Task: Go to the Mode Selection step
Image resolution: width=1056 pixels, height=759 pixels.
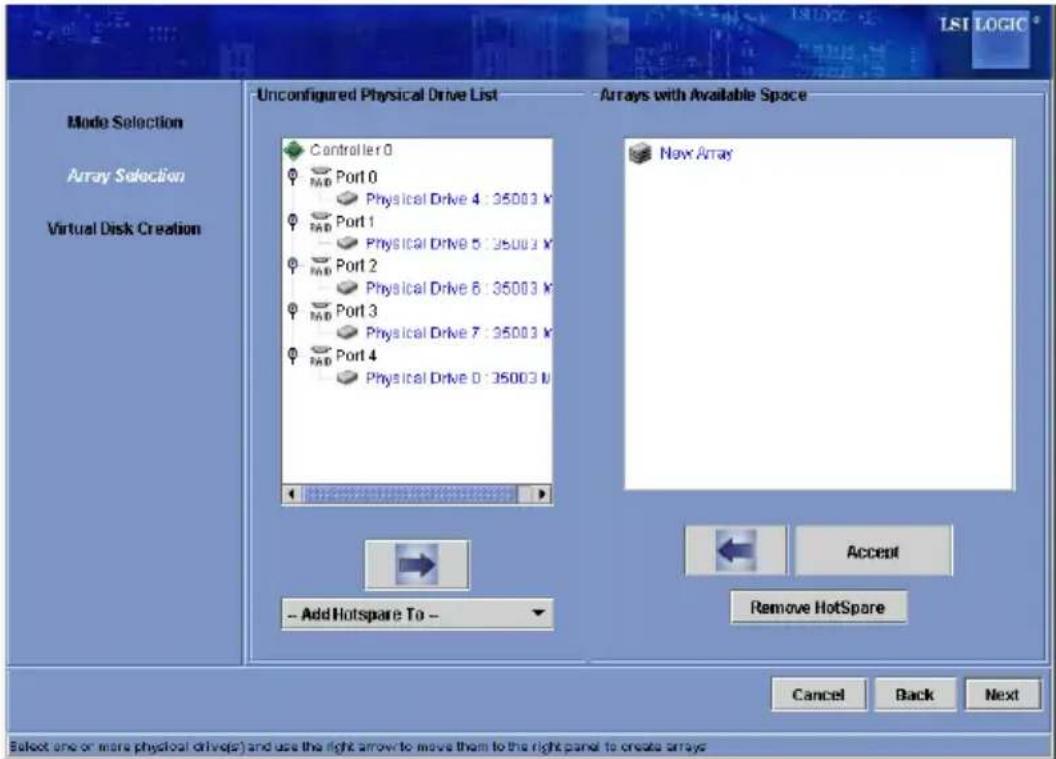Action: 125,123
